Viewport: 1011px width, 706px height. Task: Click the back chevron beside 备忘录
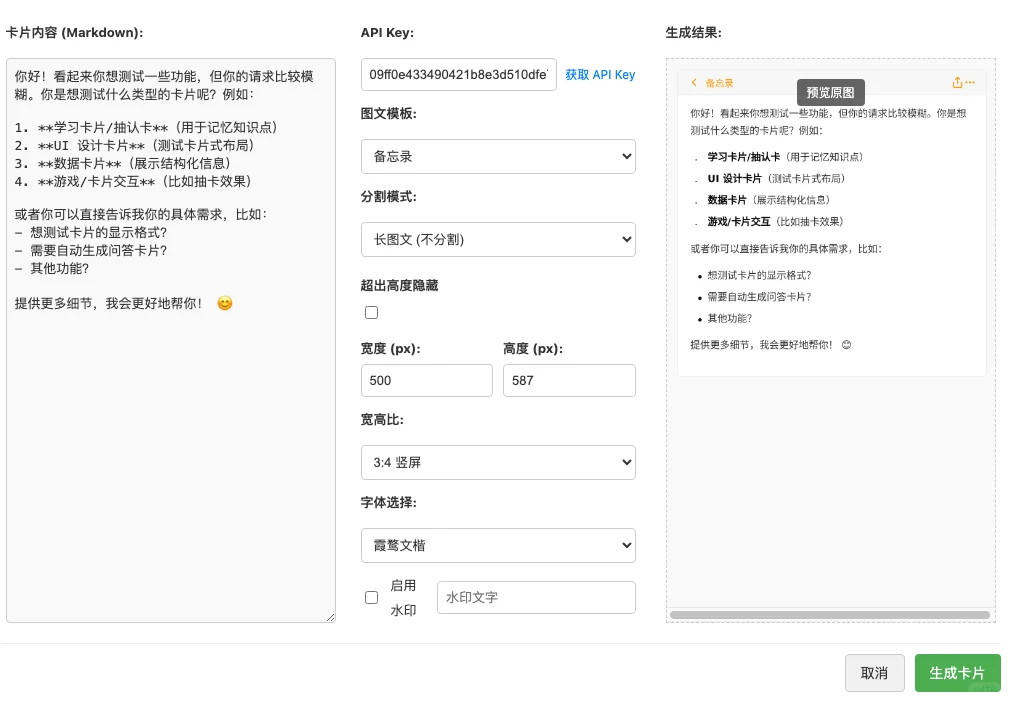point(694,83)
